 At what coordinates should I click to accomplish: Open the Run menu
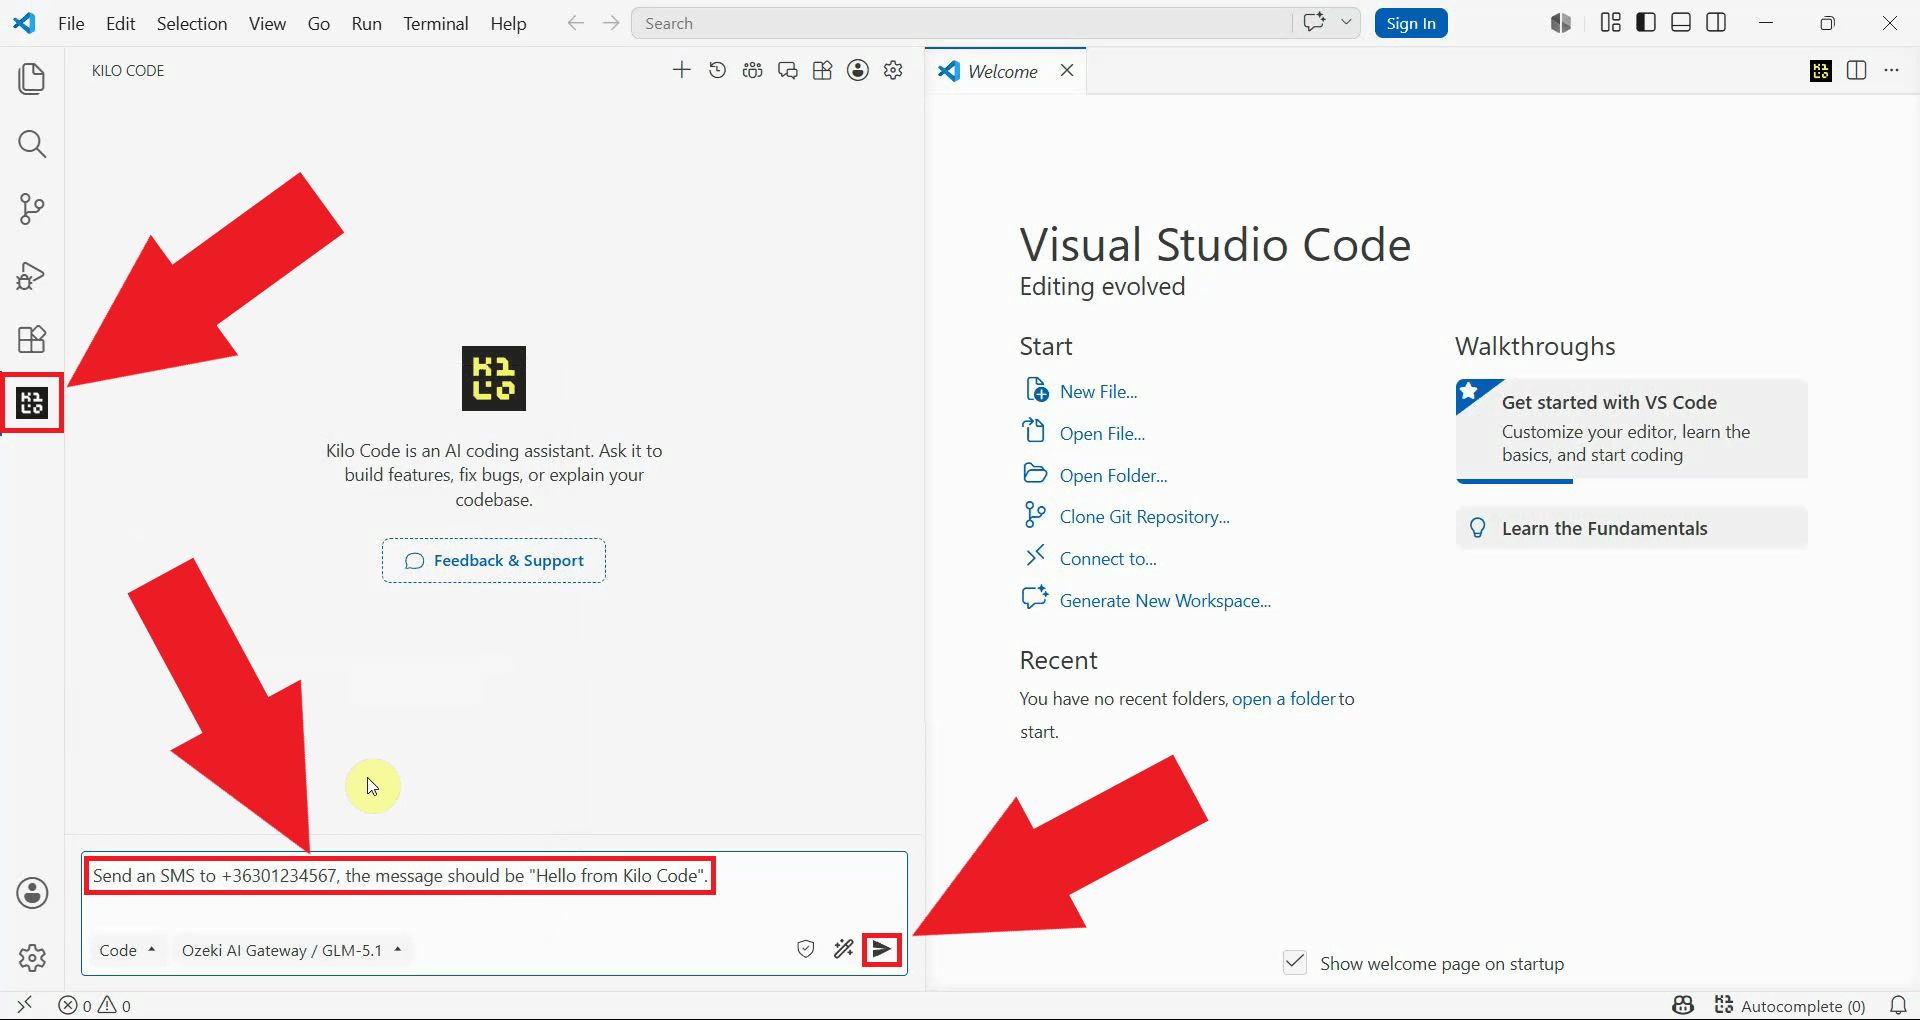click(366, 23)
